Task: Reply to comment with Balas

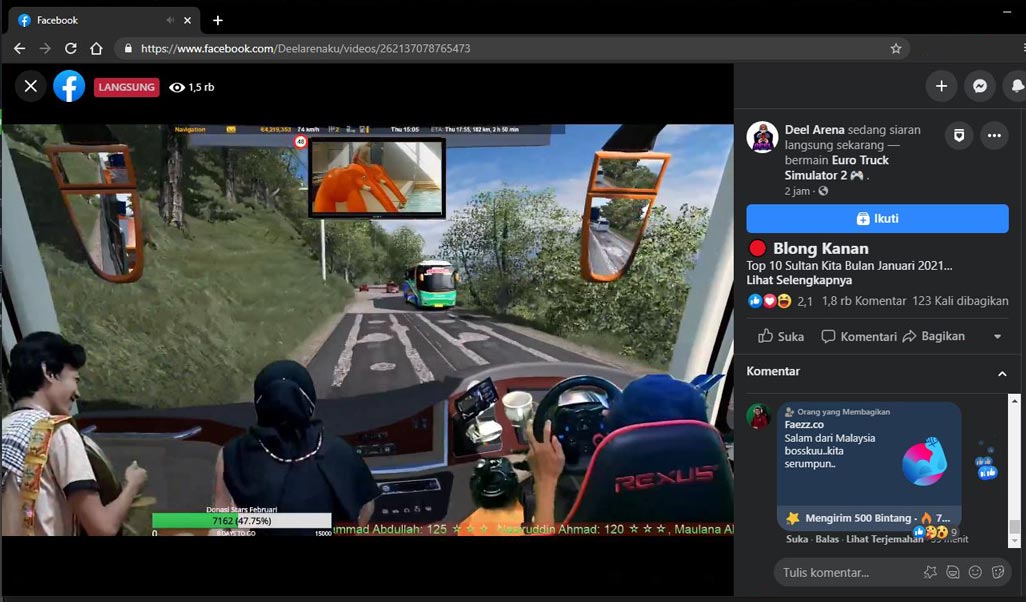Action: click(827, 539)
